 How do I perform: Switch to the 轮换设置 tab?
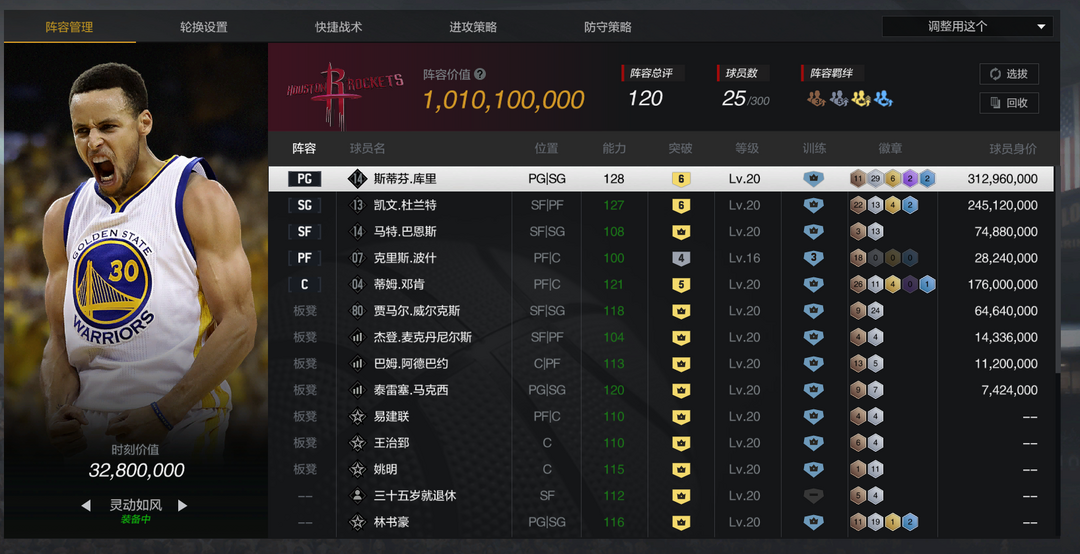coord(204,27)
